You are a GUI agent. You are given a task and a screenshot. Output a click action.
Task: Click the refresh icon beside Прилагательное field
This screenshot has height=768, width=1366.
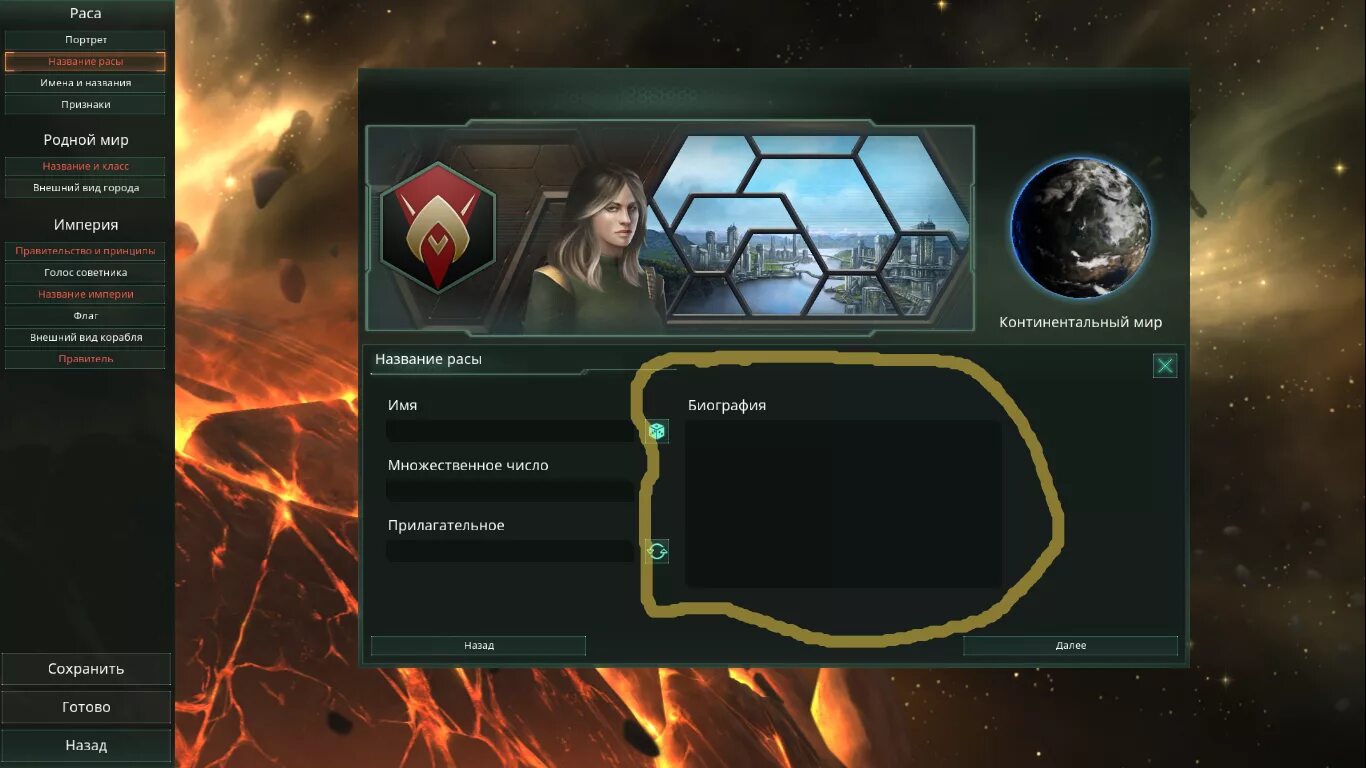657,551
